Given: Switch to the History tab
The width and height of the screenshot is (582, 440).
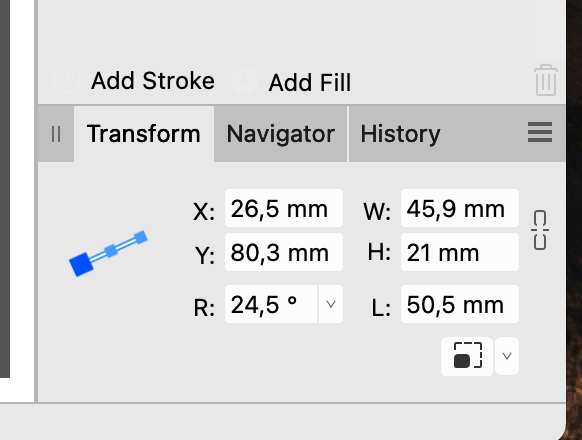Looking at the screenshot, I should pyautogui.click(x=400, y=134).
